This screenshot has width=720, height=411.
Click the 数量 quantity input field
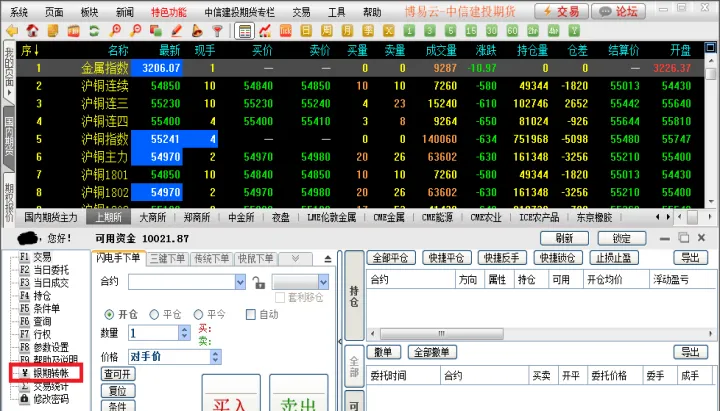coord(153,332)
